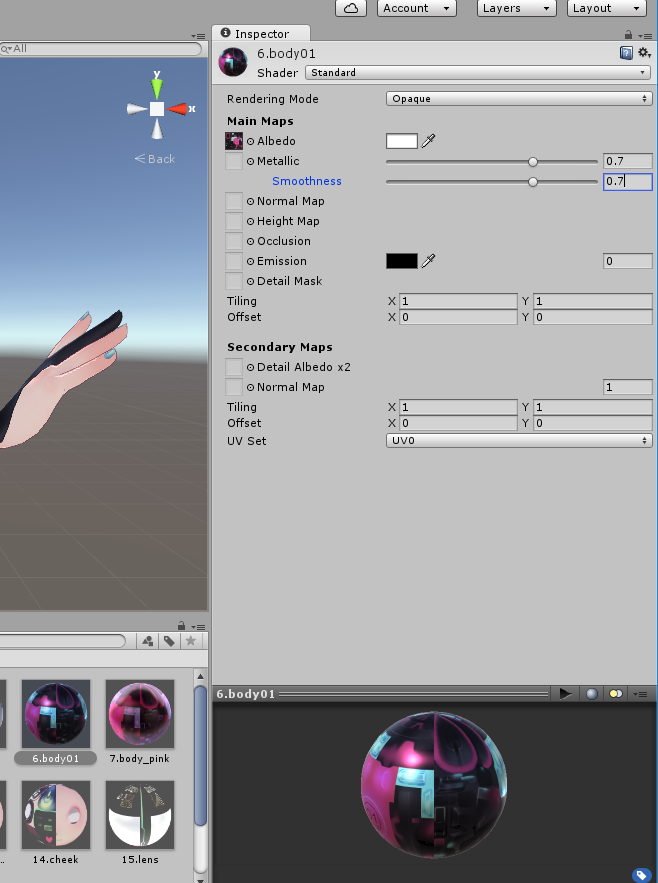
Task: Click the scene gizmo red X axis cone
Action: [179, 109]
